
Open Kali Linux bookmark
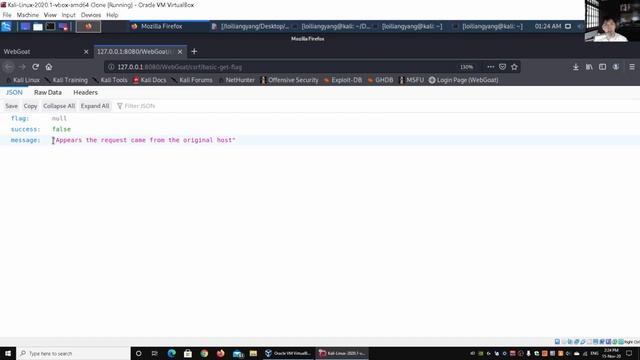point(23,80)
